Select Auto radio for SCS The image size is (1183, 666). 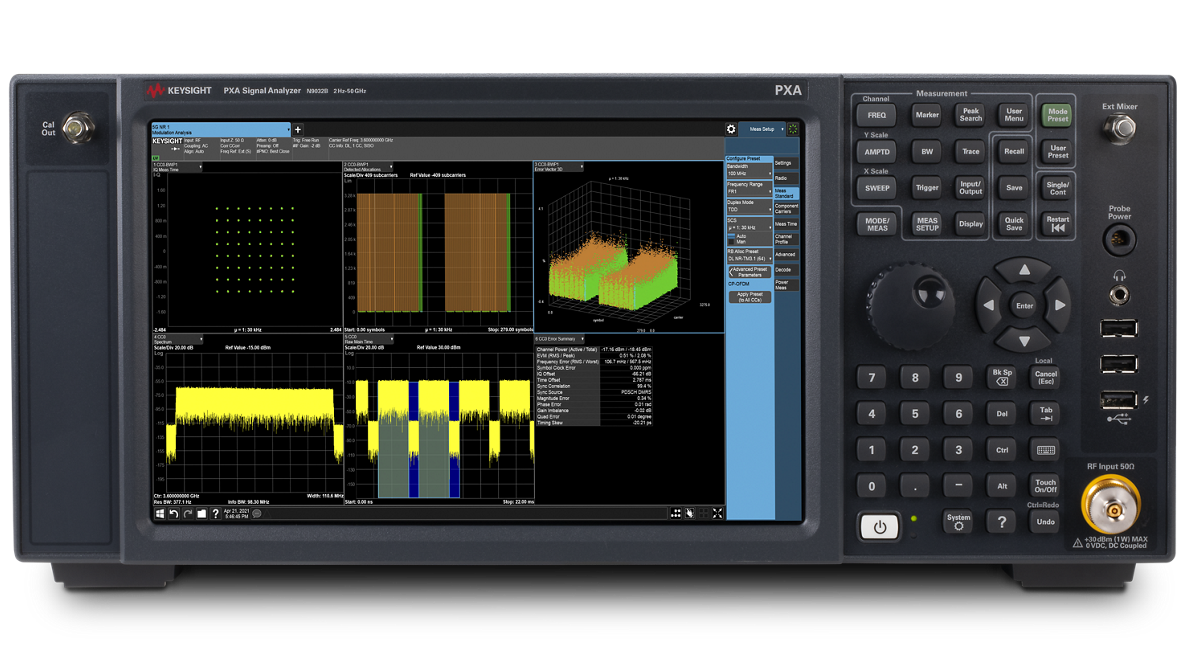pos(731,236)
